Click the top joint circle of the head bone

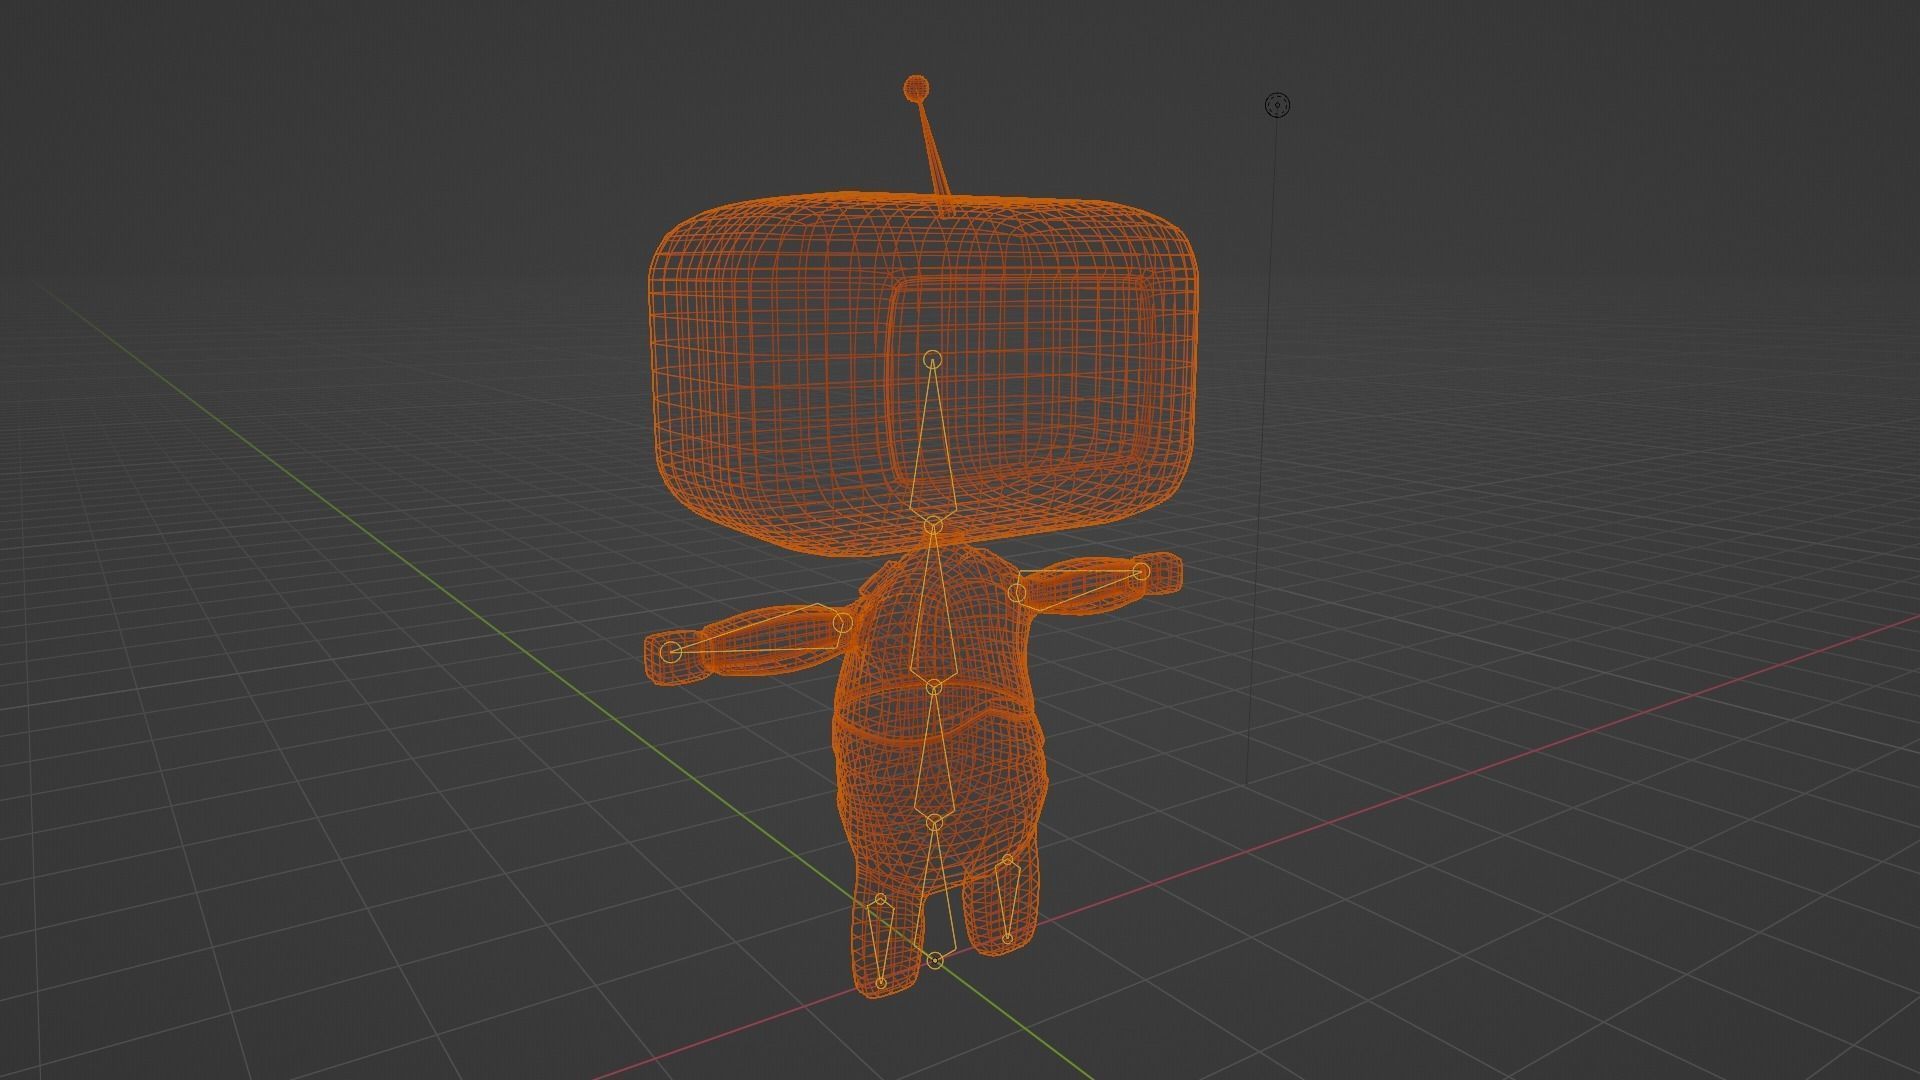click(933, 359)
